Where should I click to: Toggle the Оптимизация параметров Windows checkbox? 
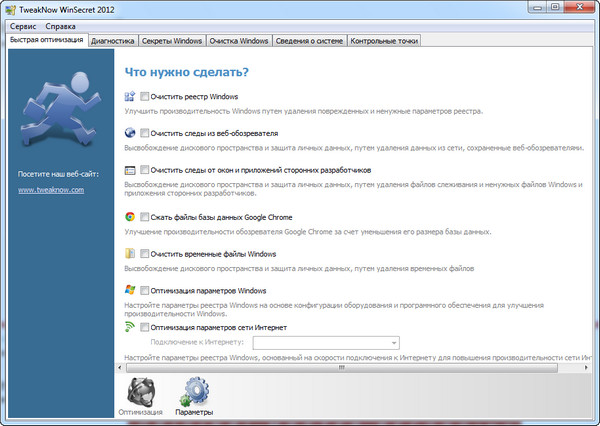tap(144, 291)
